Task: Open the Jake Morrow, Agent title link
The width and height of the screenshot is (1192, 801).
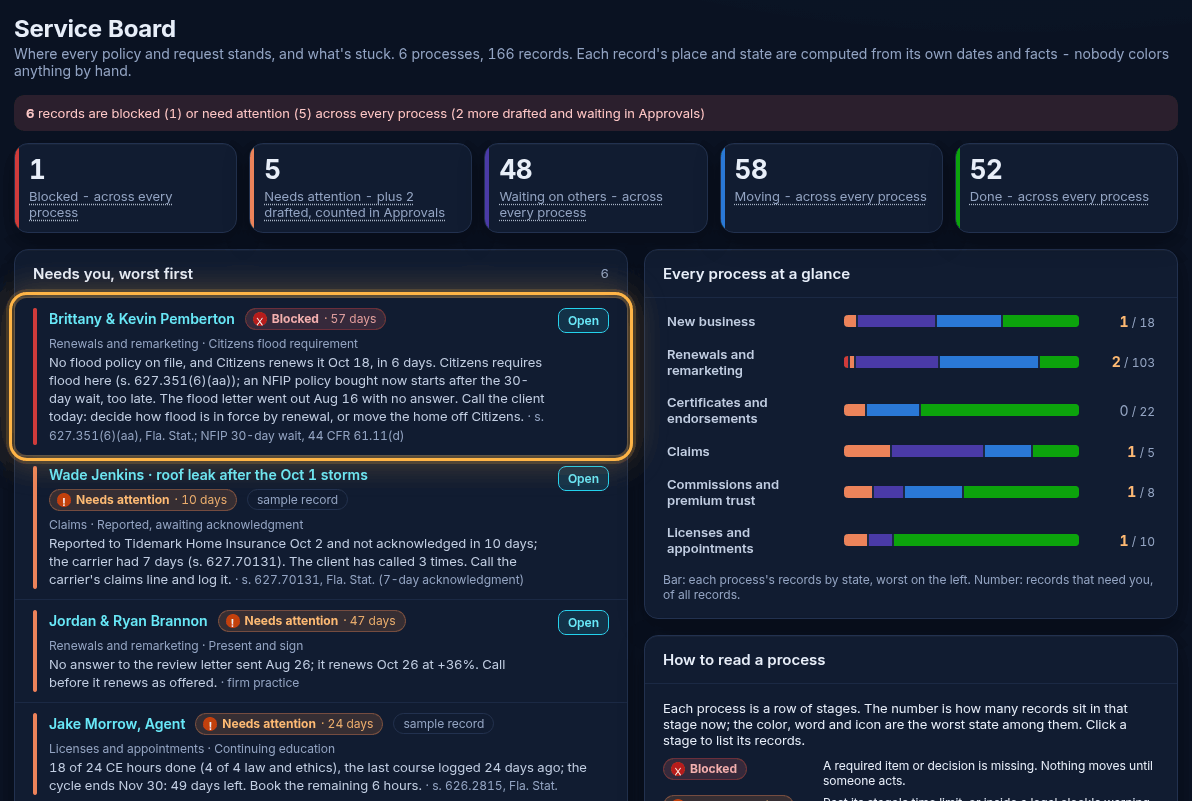Action: [117, 724]
